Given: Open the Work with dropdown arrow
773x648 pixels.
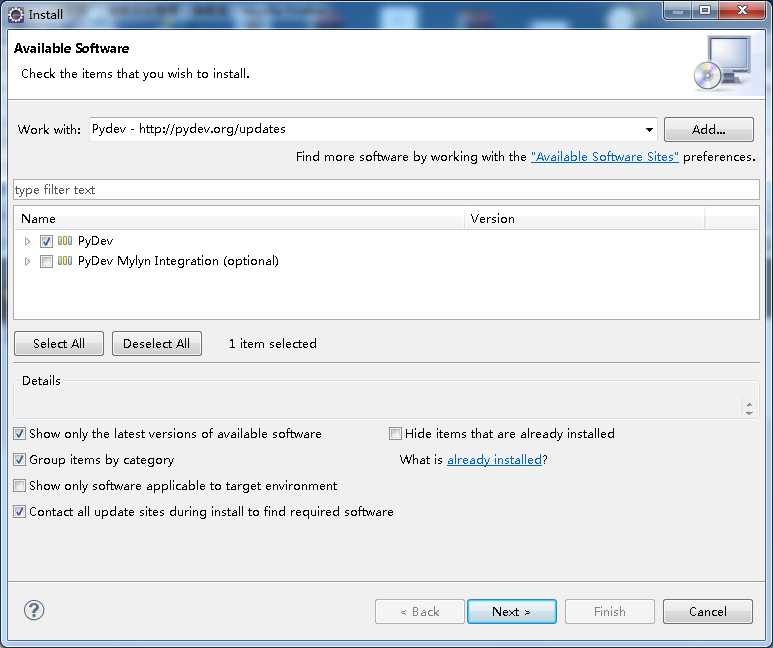Looking at the screenshot, I should [649, 130].
